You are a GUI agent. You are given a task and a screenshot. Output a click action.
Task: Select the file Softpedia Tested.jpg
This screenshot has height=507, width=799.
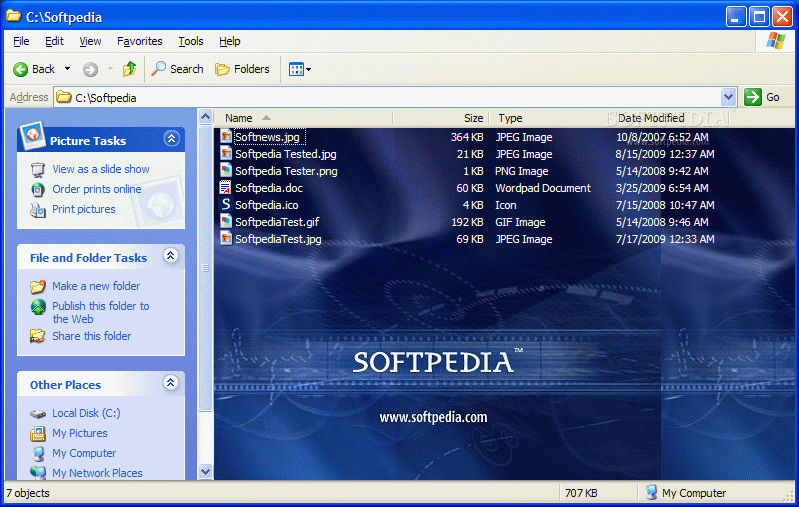click(x=285, y=154)
